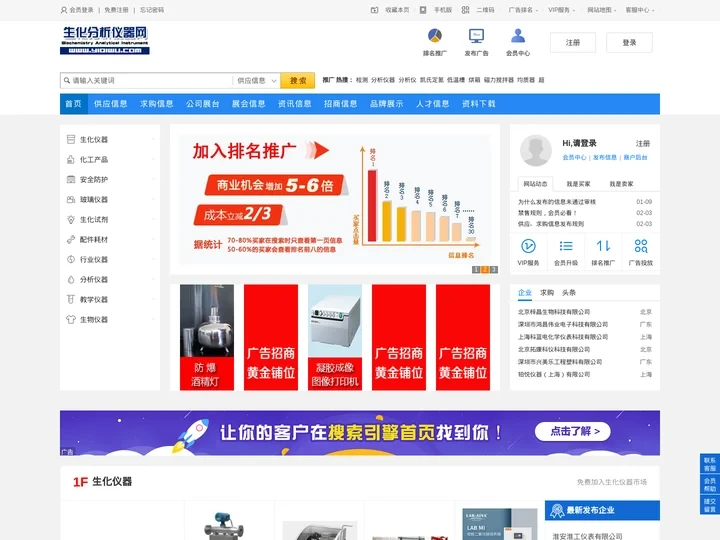Focus the keyword search input field

click(147, 80)
